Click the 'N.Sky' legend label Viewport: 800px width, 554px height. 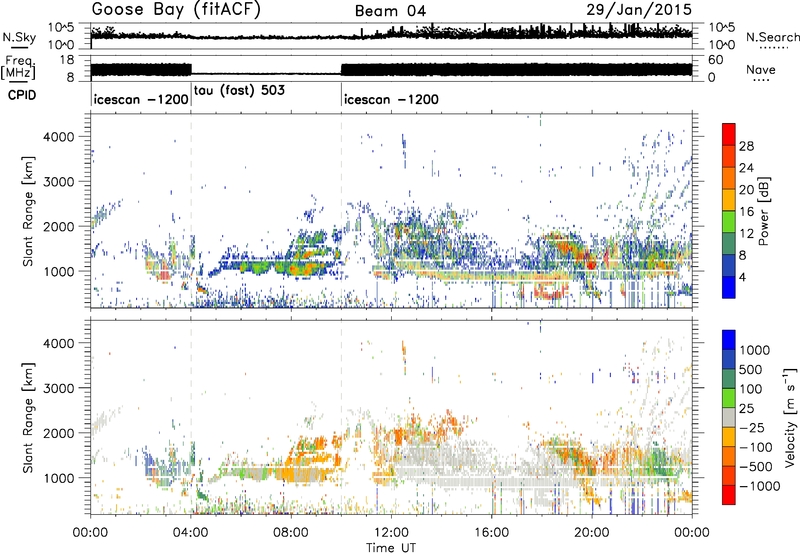click(x=19, y=37)
